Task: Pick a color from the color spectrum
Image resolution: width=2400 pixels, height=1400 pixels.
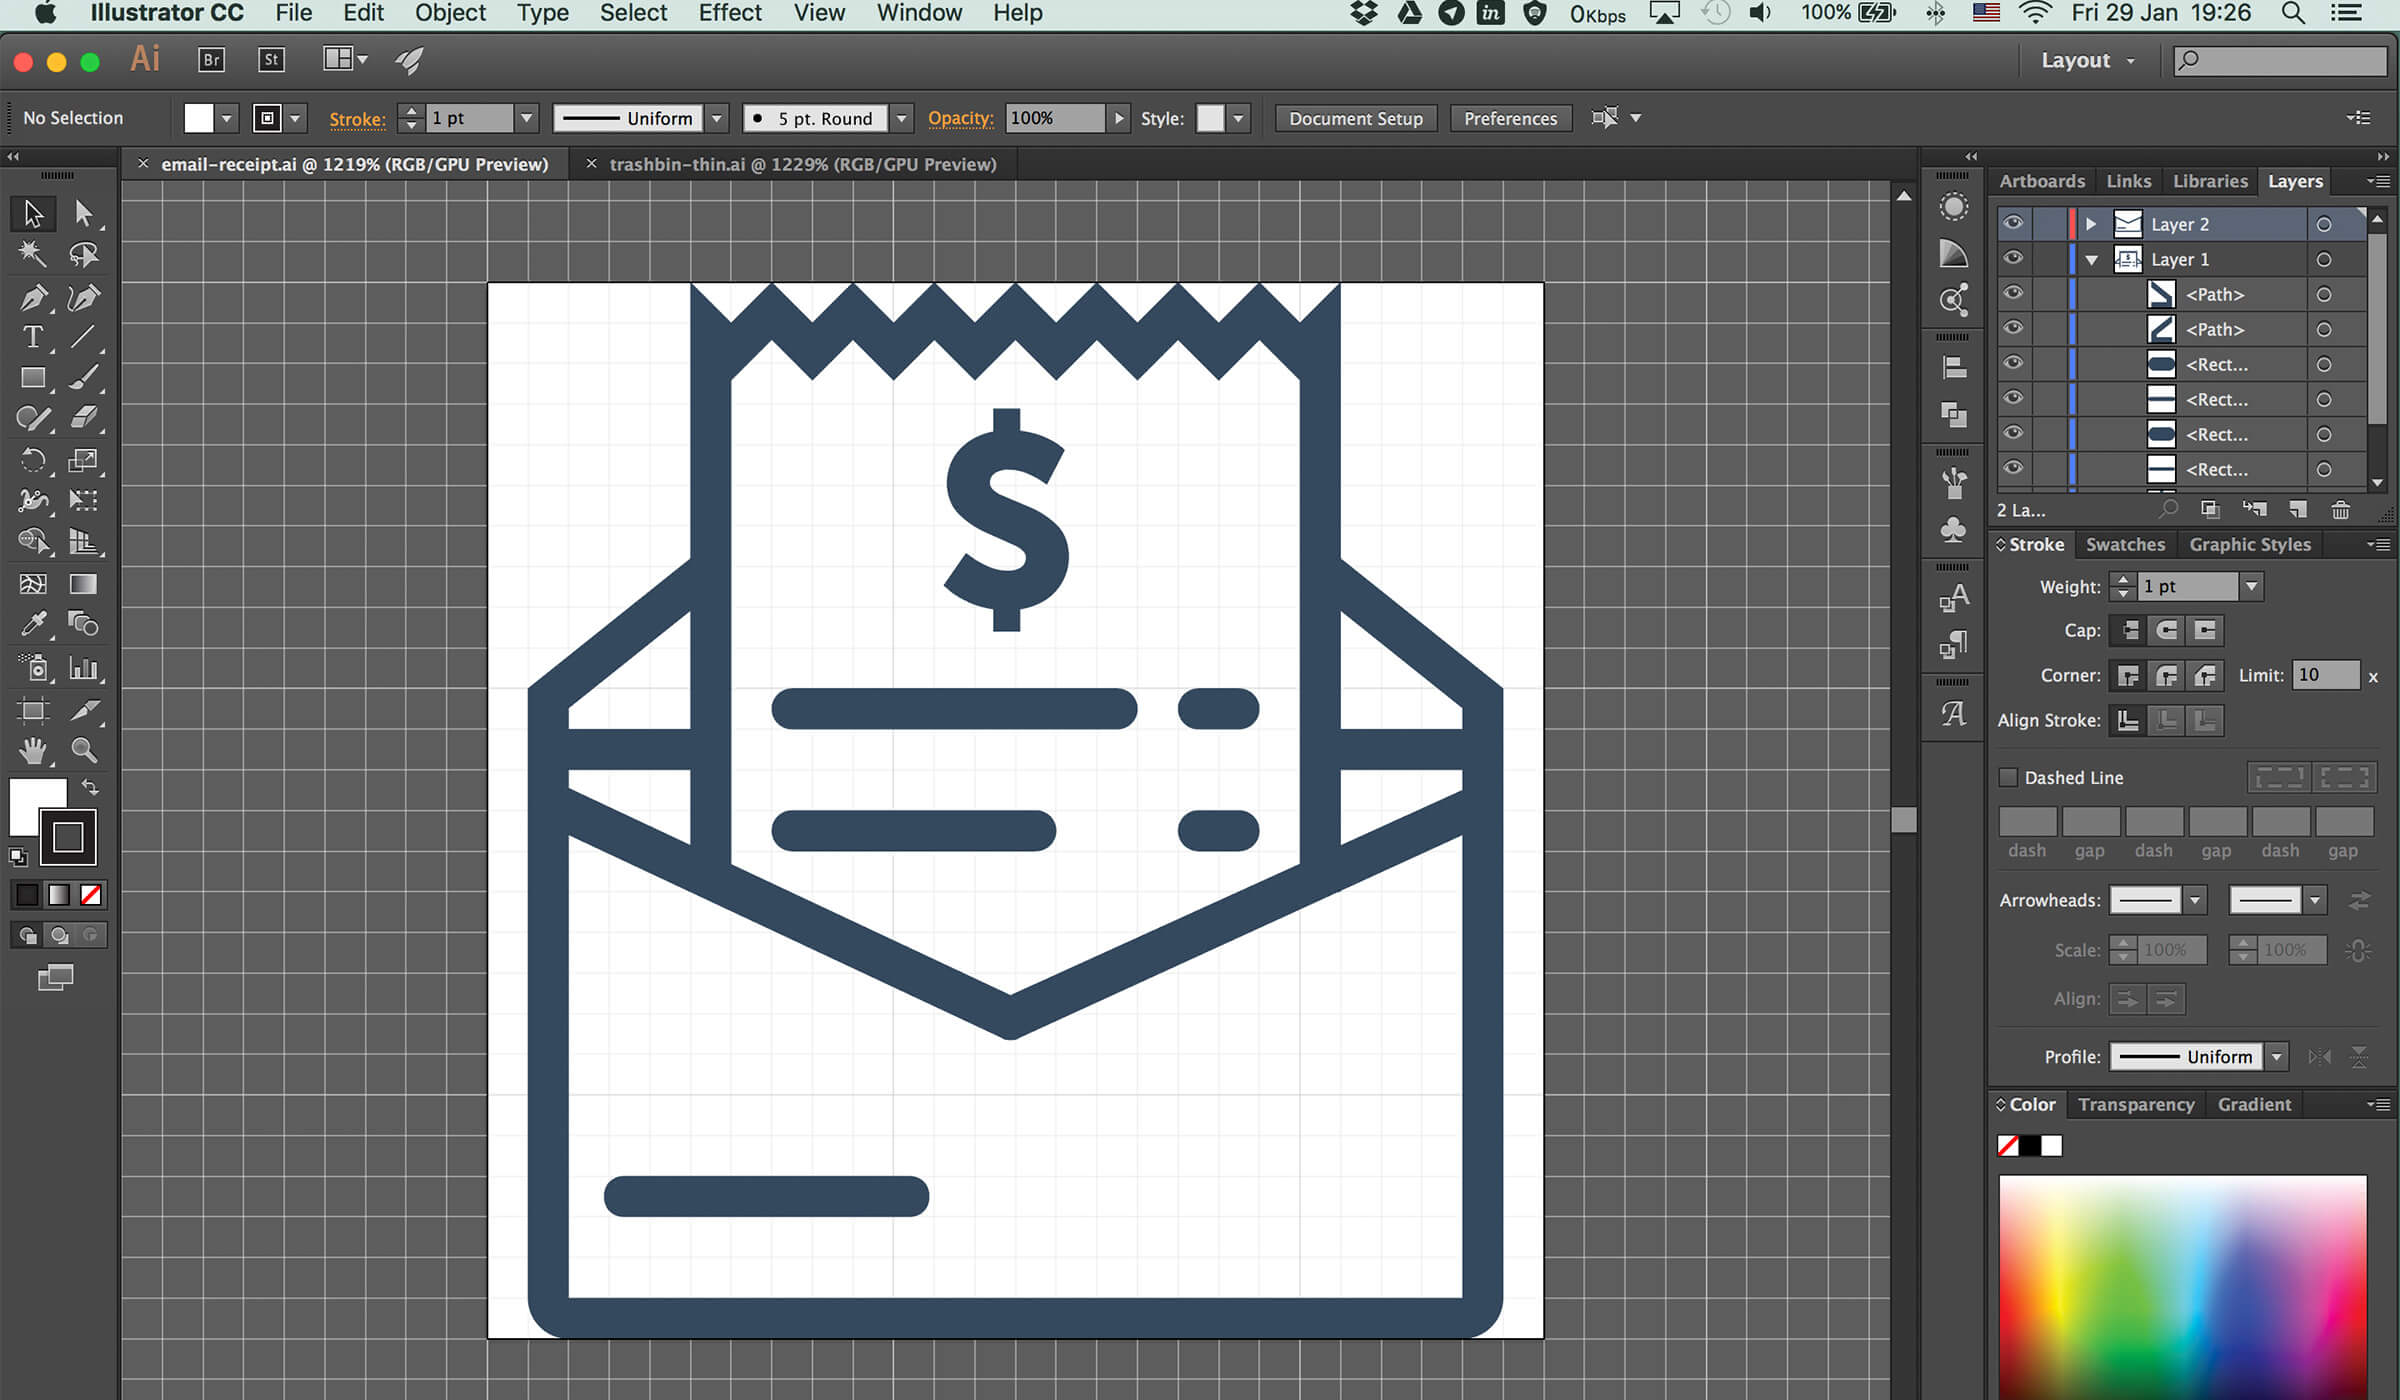Action: coord(2182,1288)
